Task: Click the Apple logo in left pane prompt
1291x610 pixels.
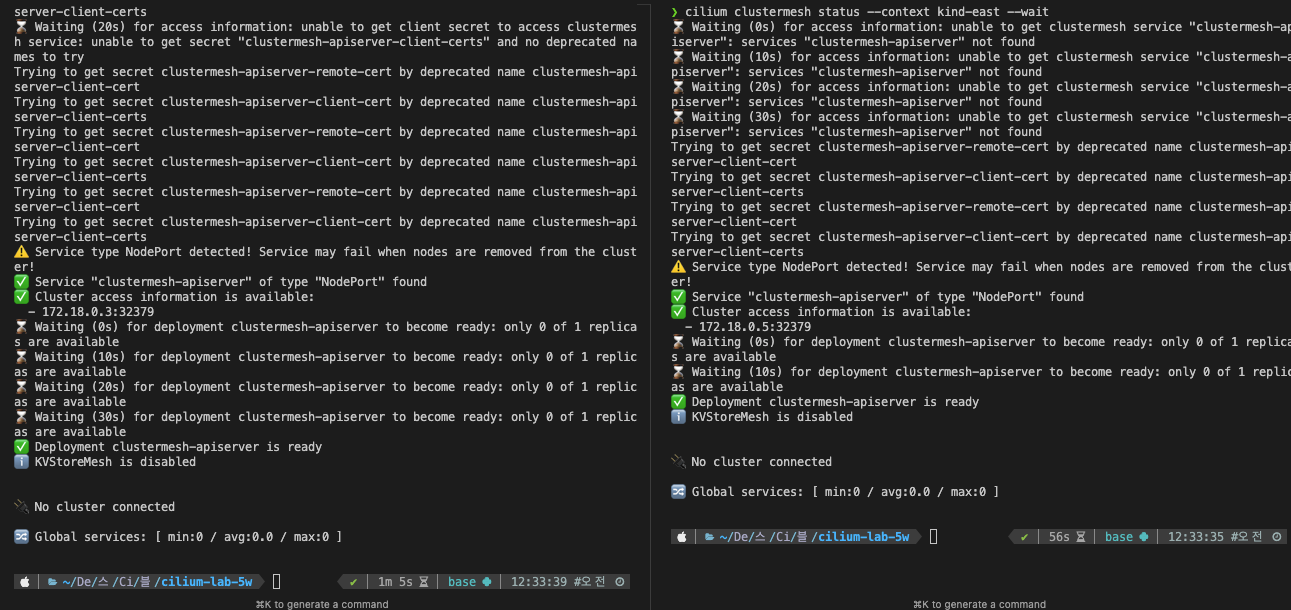Action: click(25, 582)
